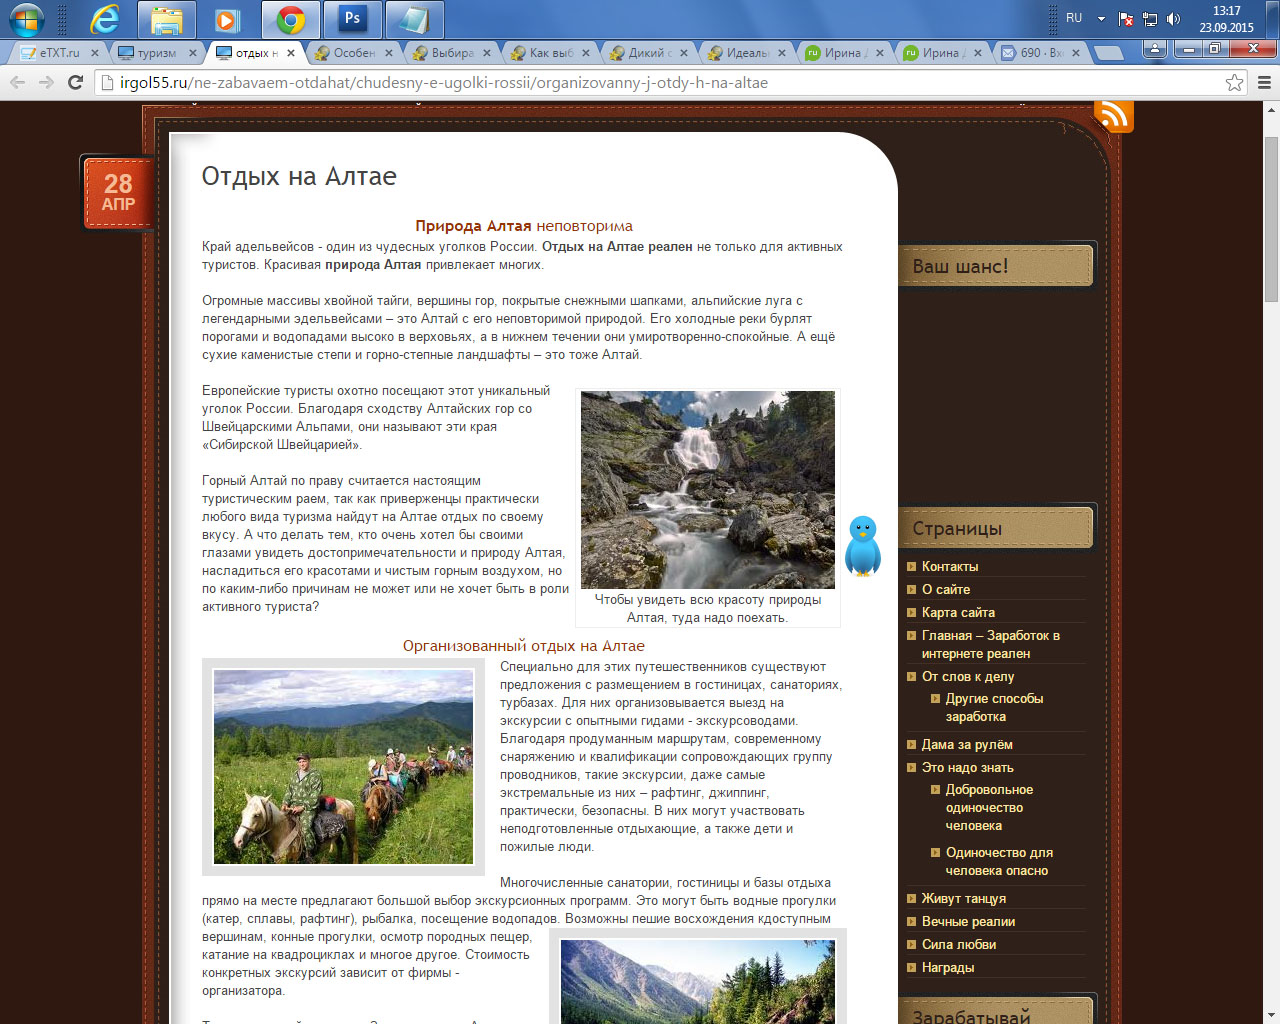The height and width of the screenshot is (1024, 1280).
Task: Open the Живут танцуя link
Action: (x=964, y=898)
